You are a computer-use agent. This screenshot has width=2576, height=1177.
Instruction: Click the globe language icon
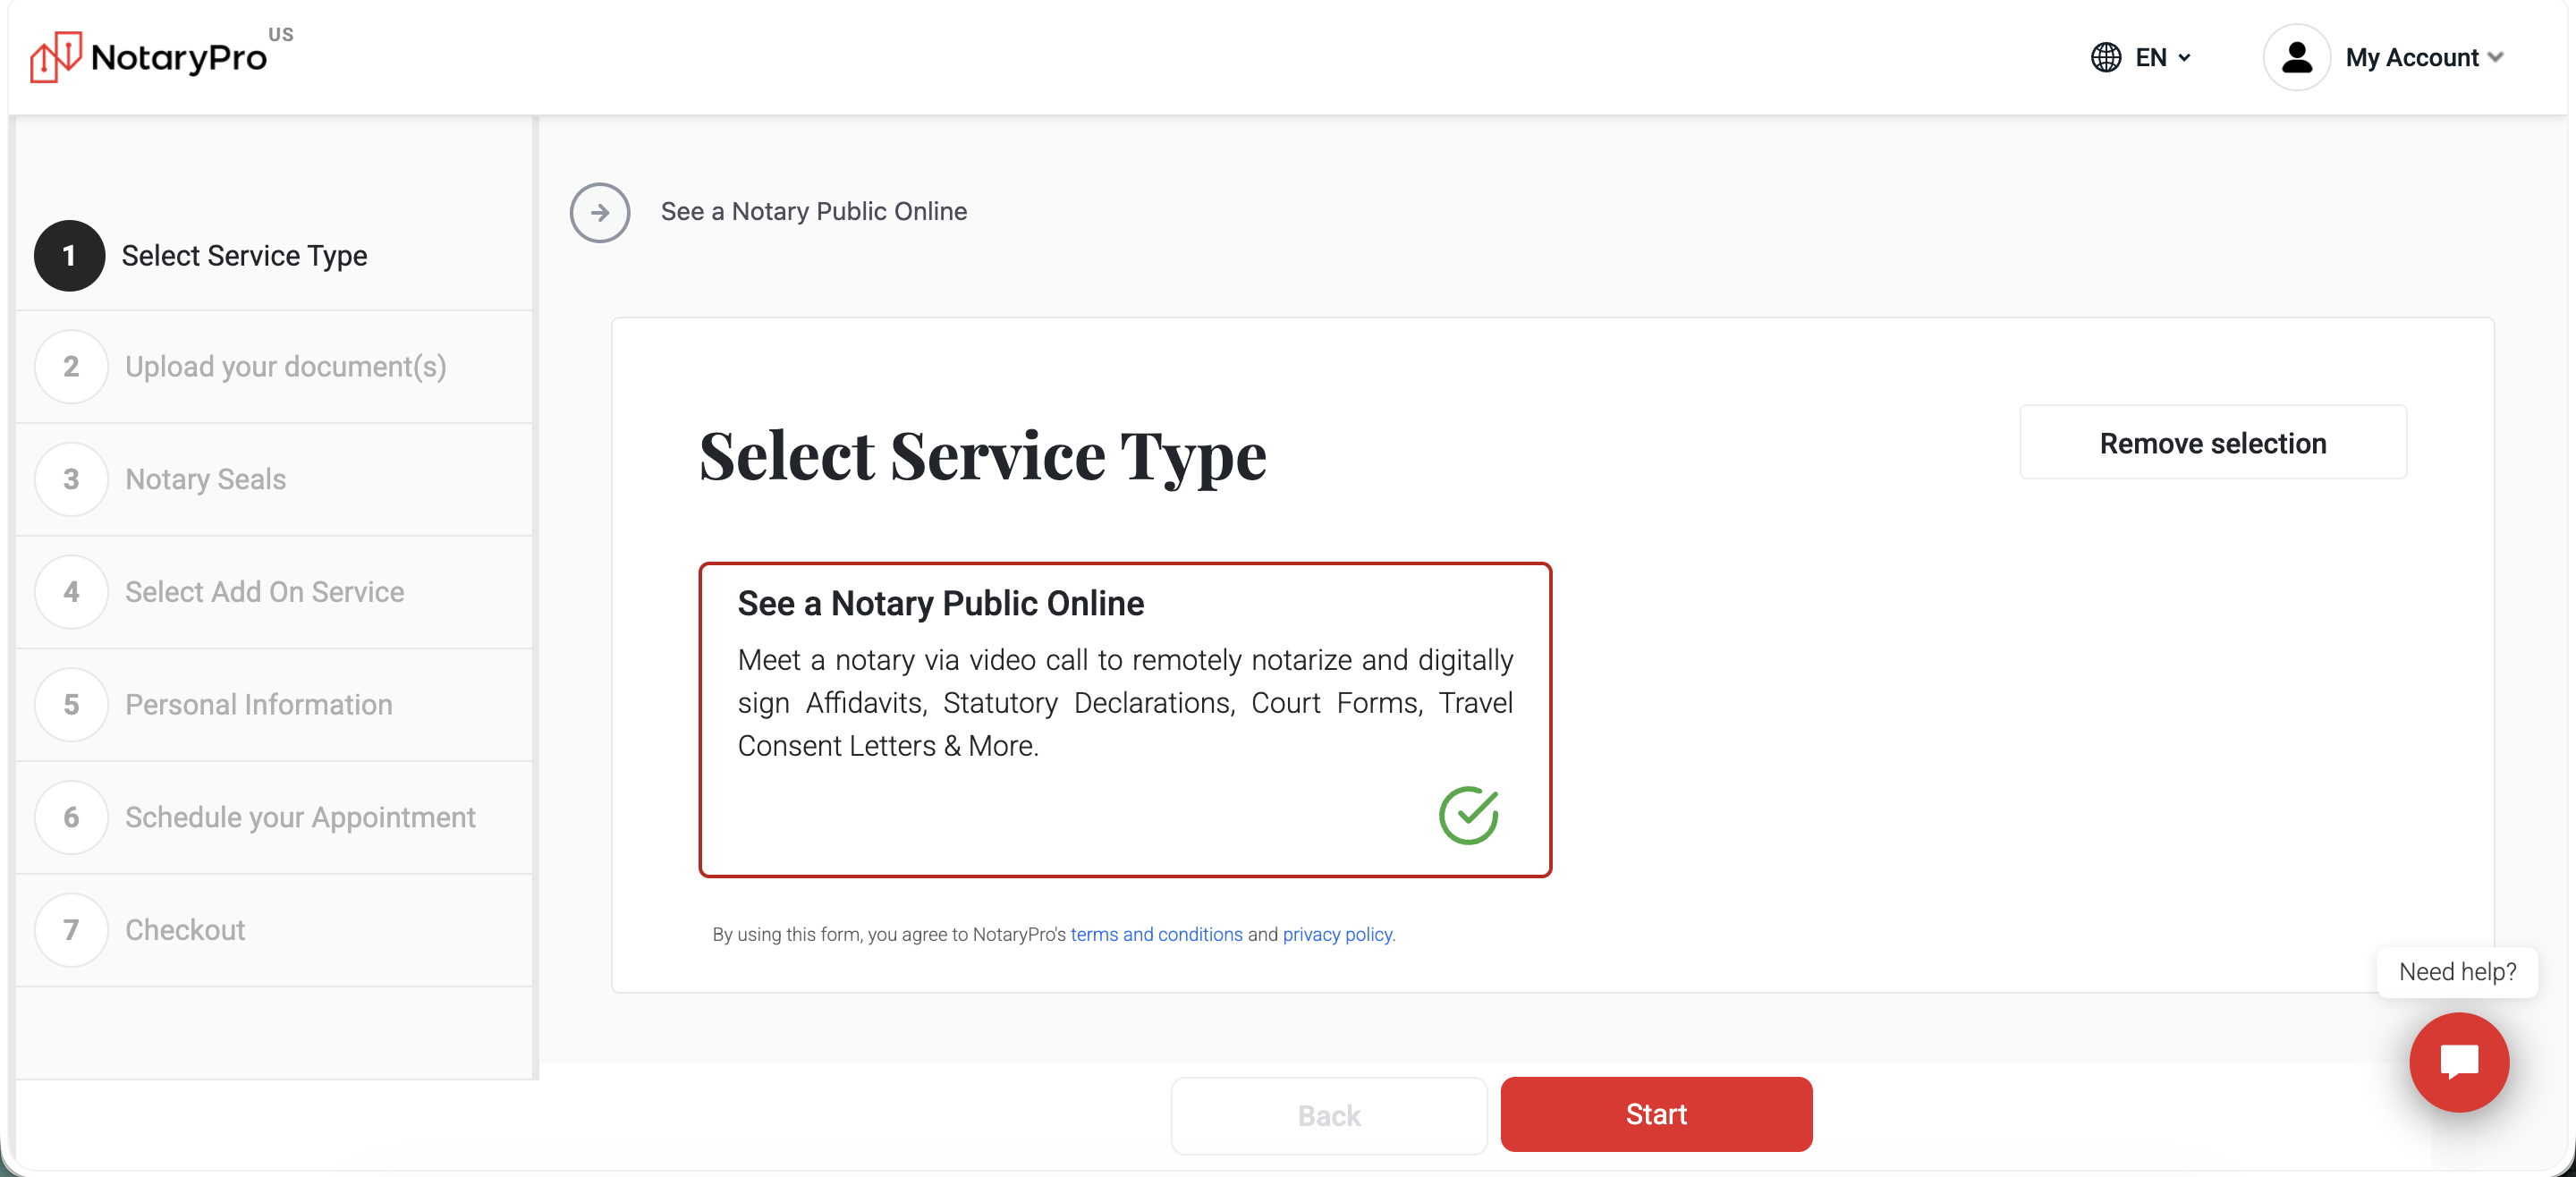pos(2105,57)
